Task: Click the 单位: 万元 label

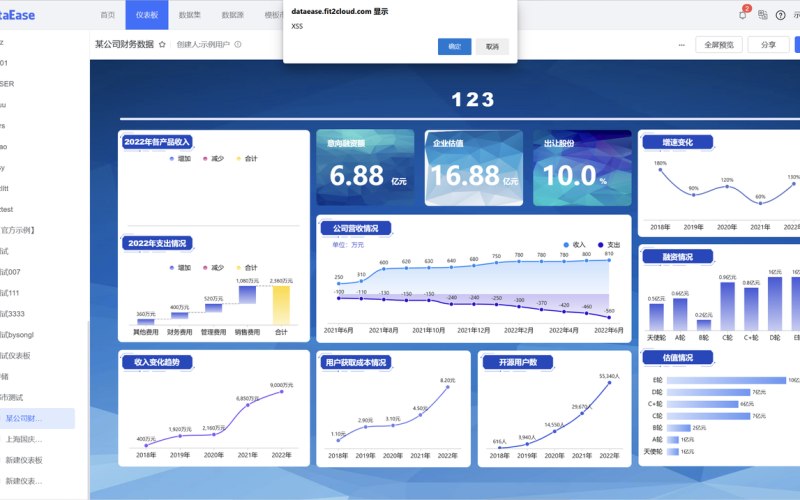Action: pos(348,245)
